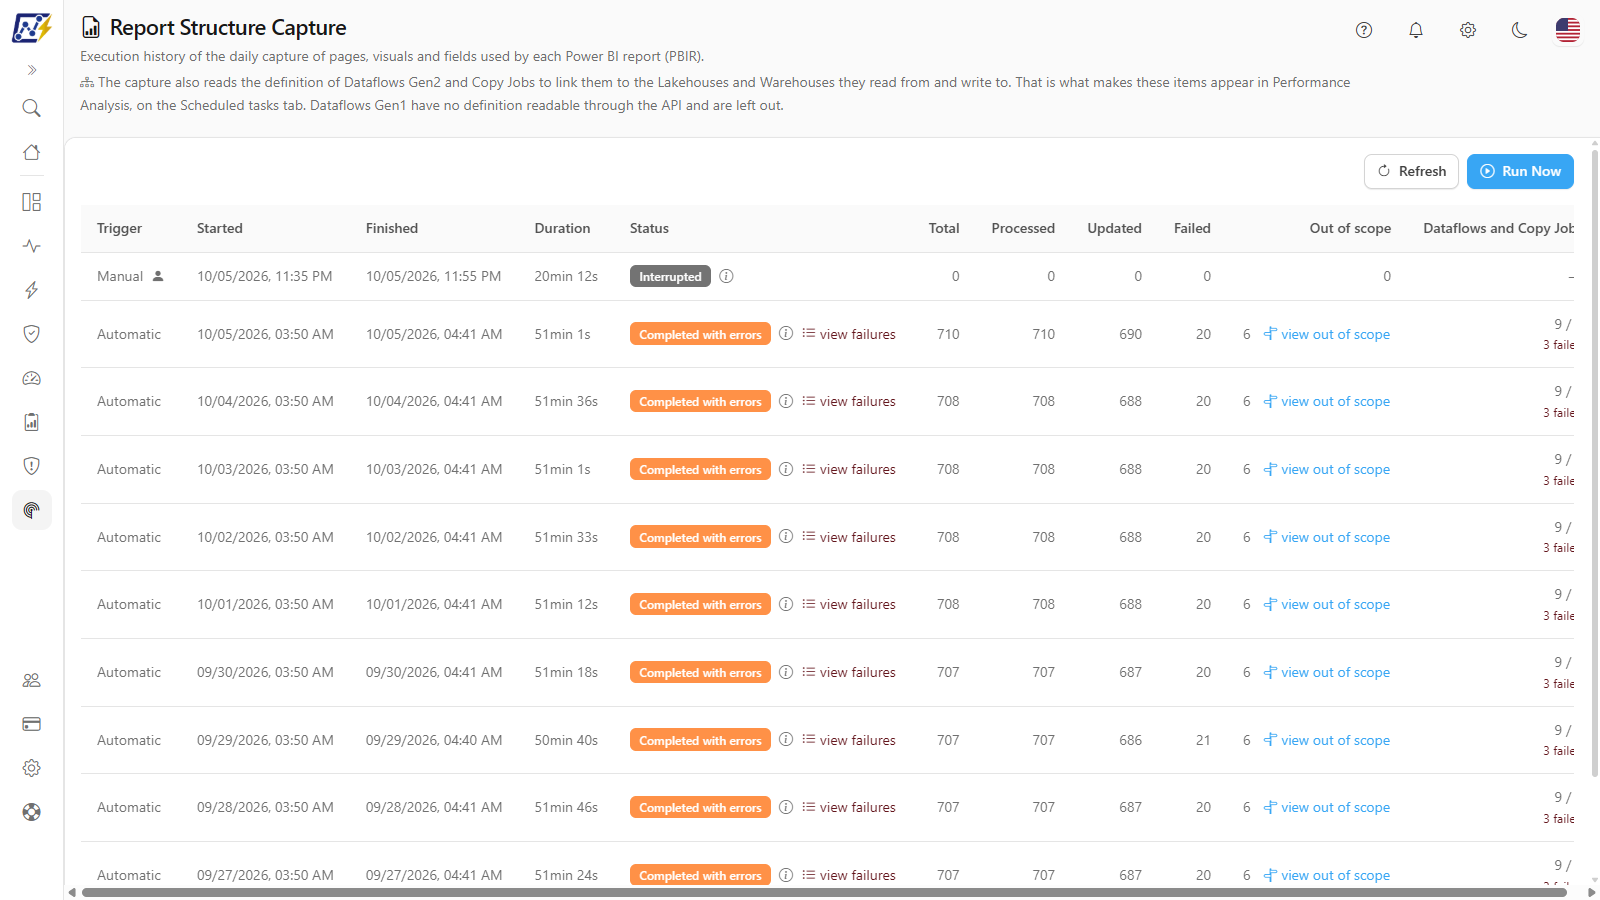
Task: Click the Status column header
Action: click(649, 228)
